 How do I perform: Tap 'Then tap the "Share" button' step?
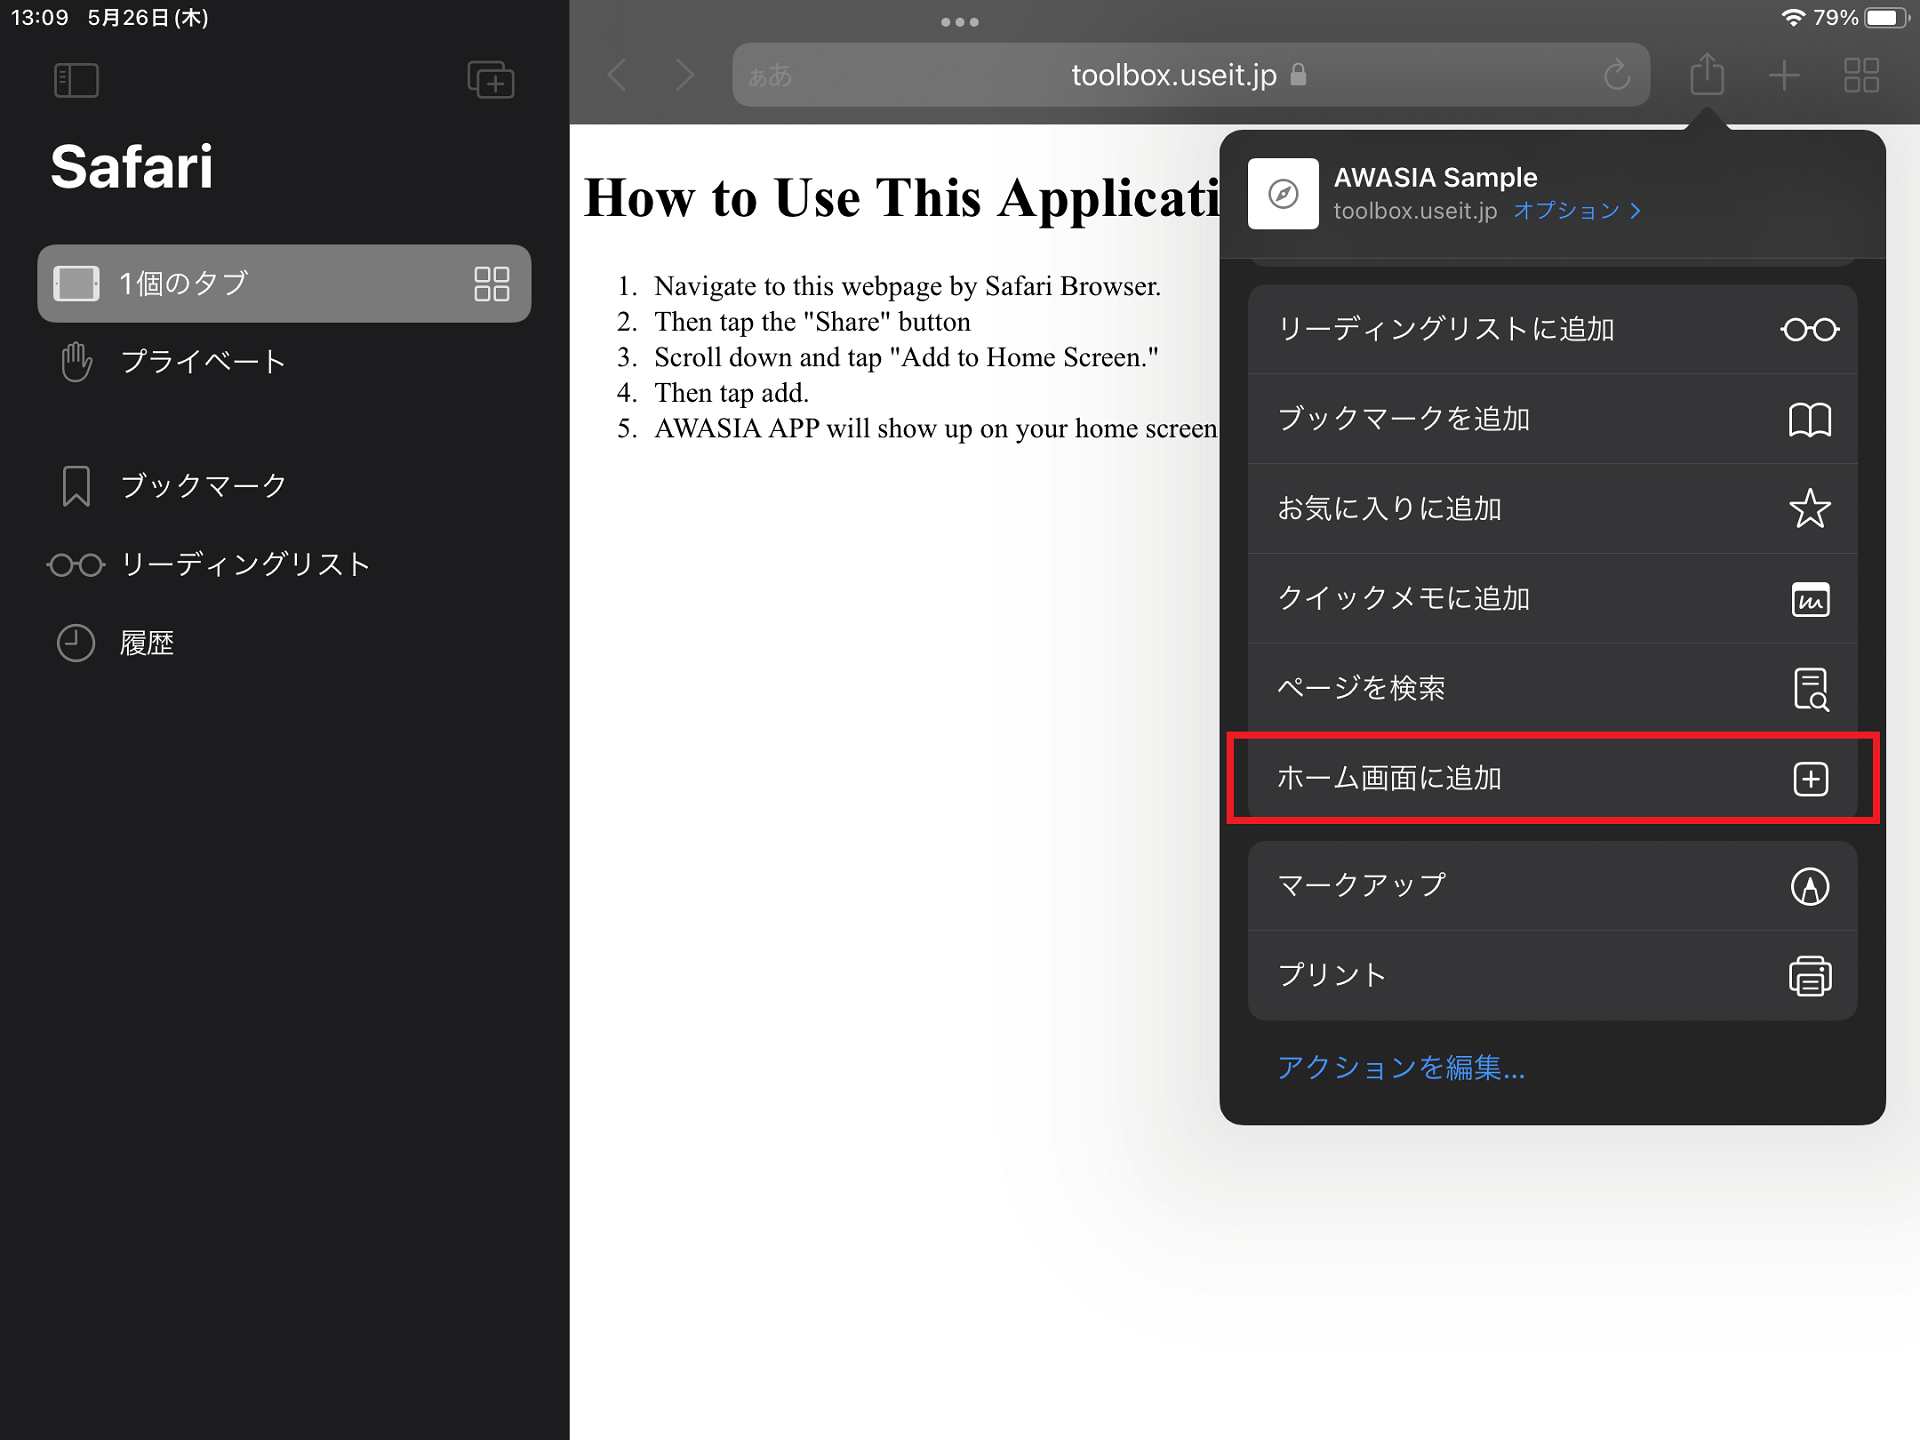(x=812, y=322)
